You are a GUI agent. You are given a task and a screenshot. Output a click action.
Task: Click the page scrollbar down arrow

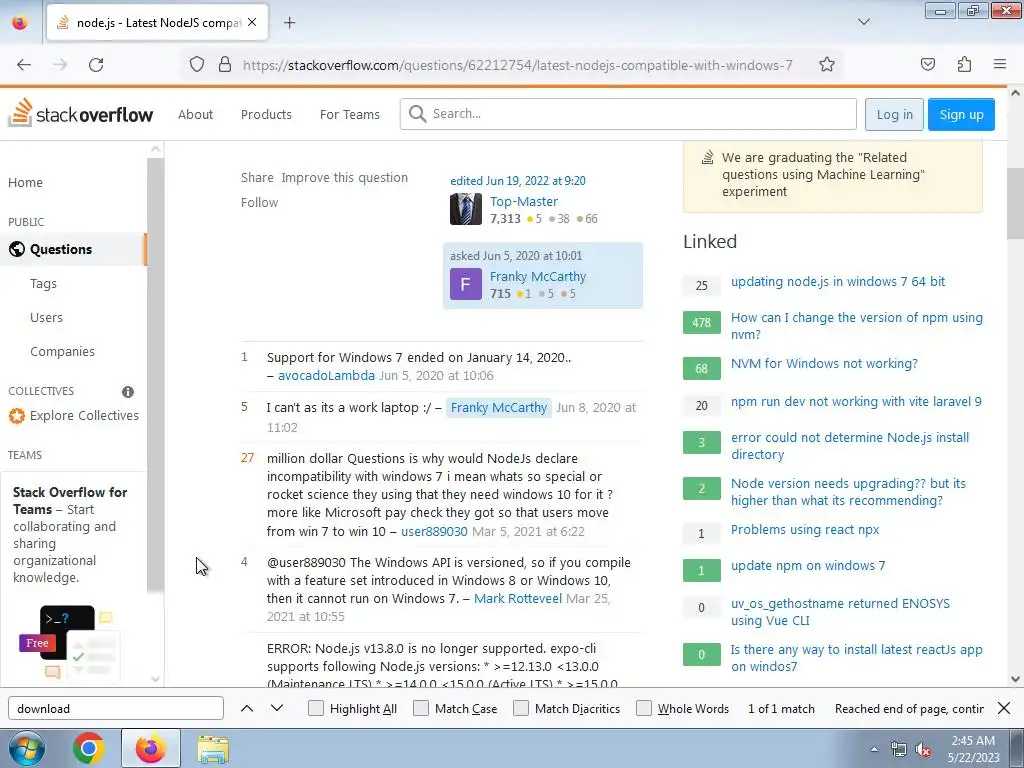coord(1015,679)
